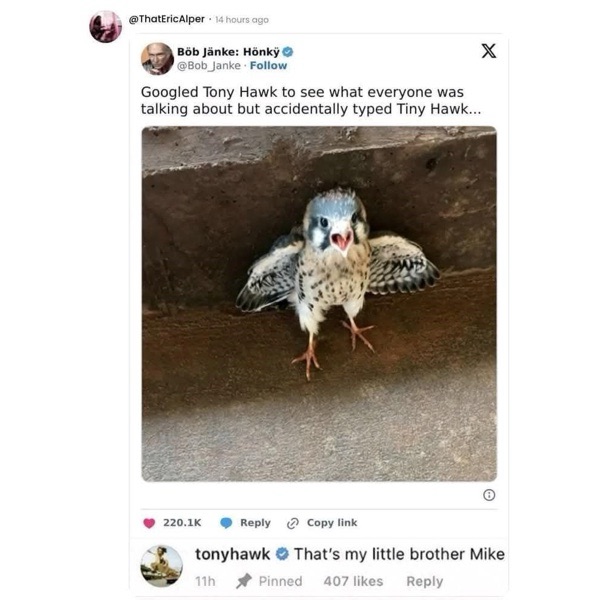This screenshot has height=600, width=600.
Task: Click tonyhawk's blue verified badge
Action: point(282,554)
